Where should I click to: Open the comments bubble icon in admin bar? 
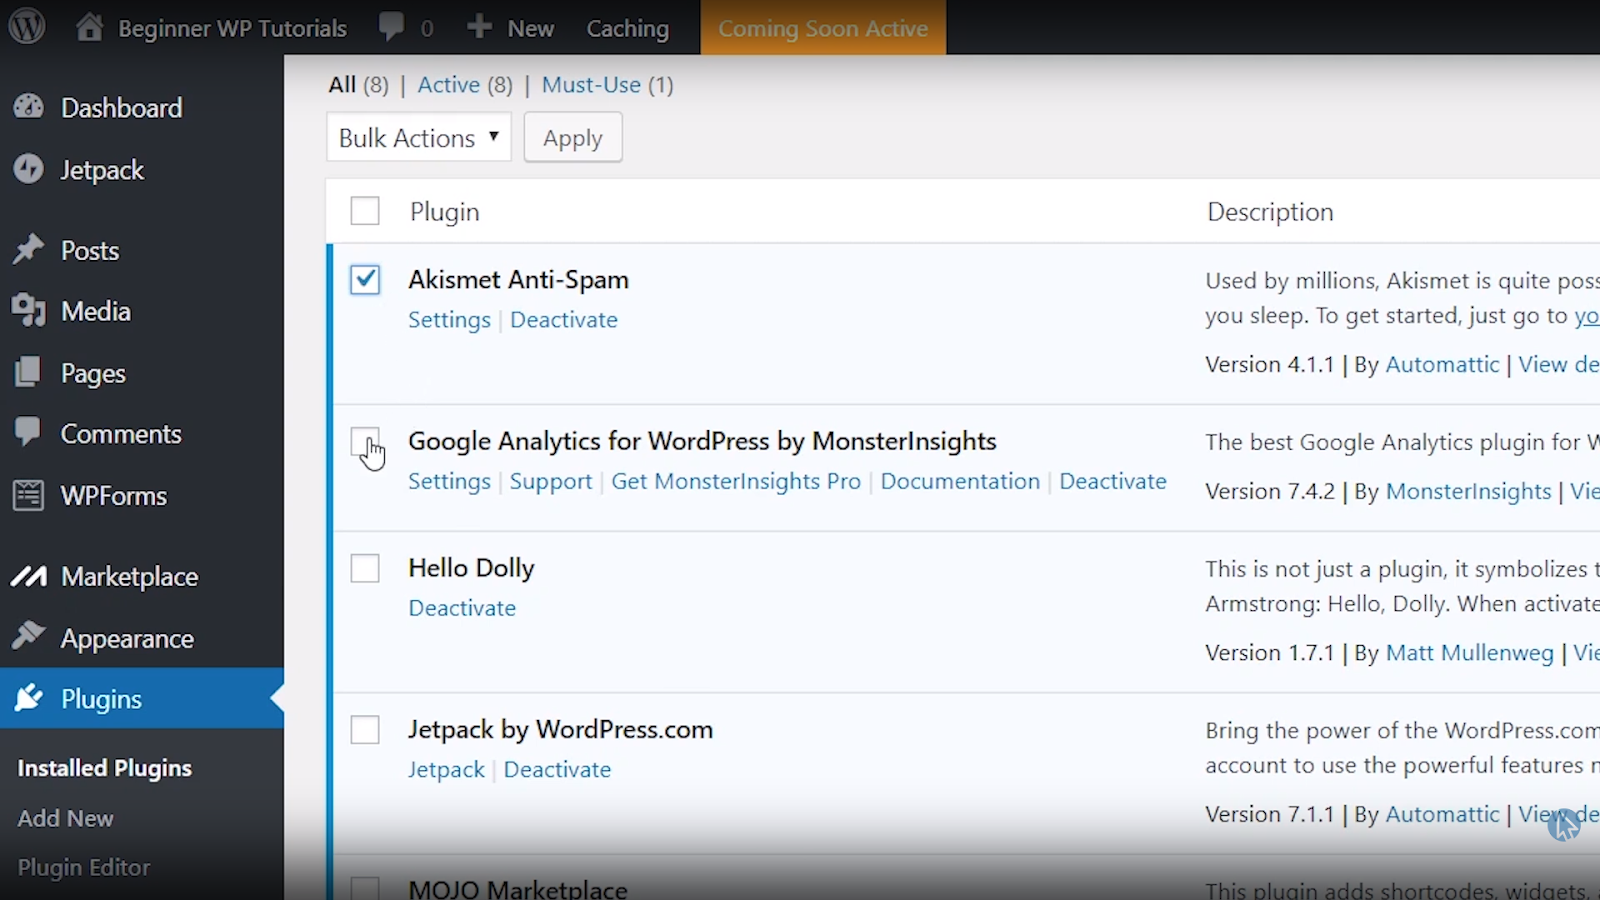392,27
